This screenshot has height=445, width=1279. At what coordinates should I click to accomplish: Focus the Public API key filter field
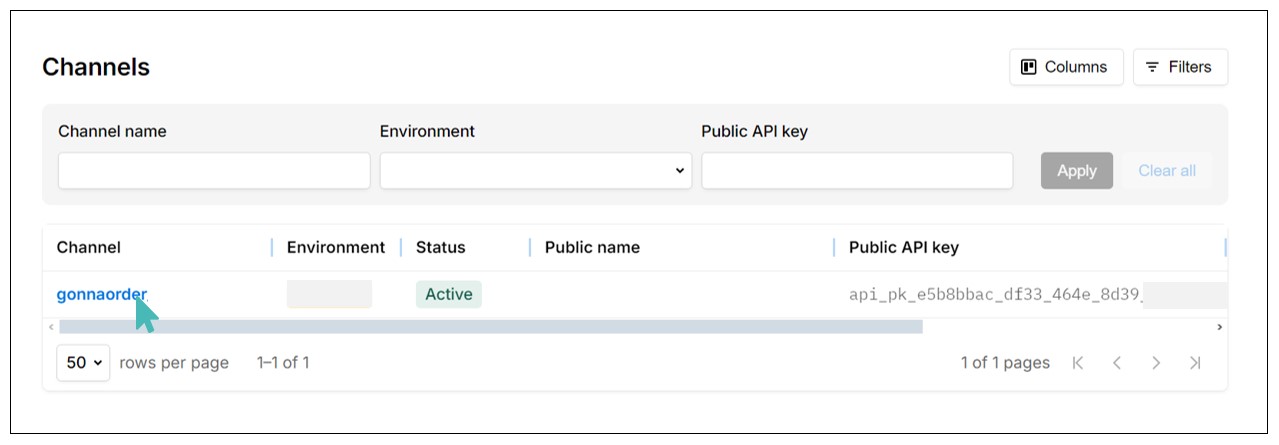[857, 170]
